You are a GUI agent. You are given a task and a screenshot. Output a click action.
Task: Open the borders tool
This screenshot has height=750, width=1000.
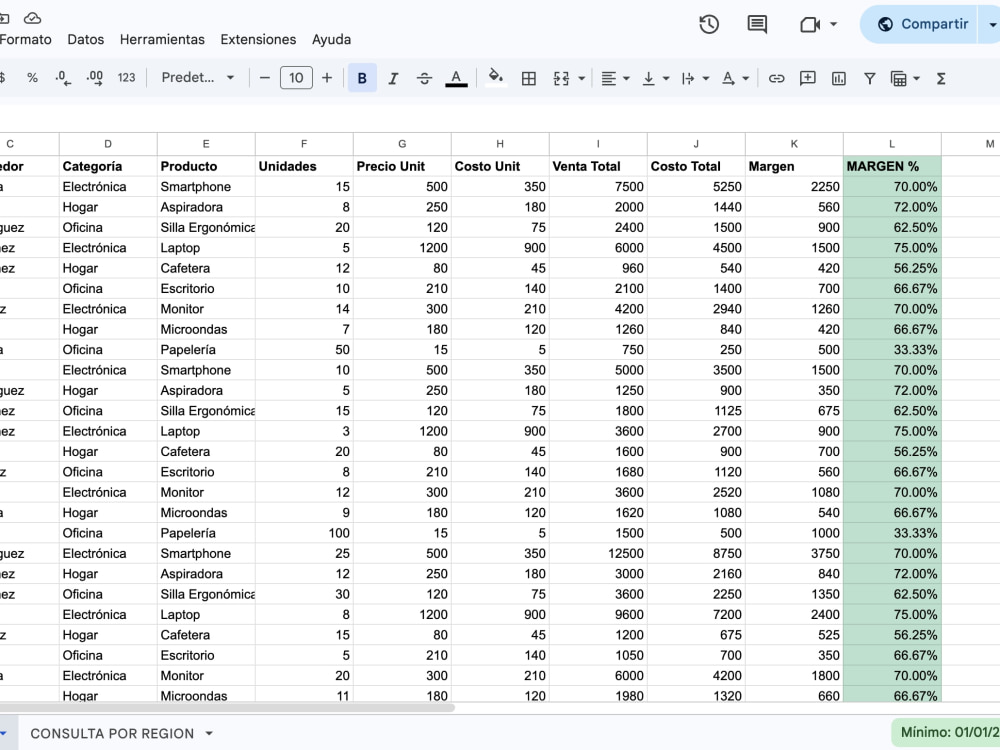529,78
